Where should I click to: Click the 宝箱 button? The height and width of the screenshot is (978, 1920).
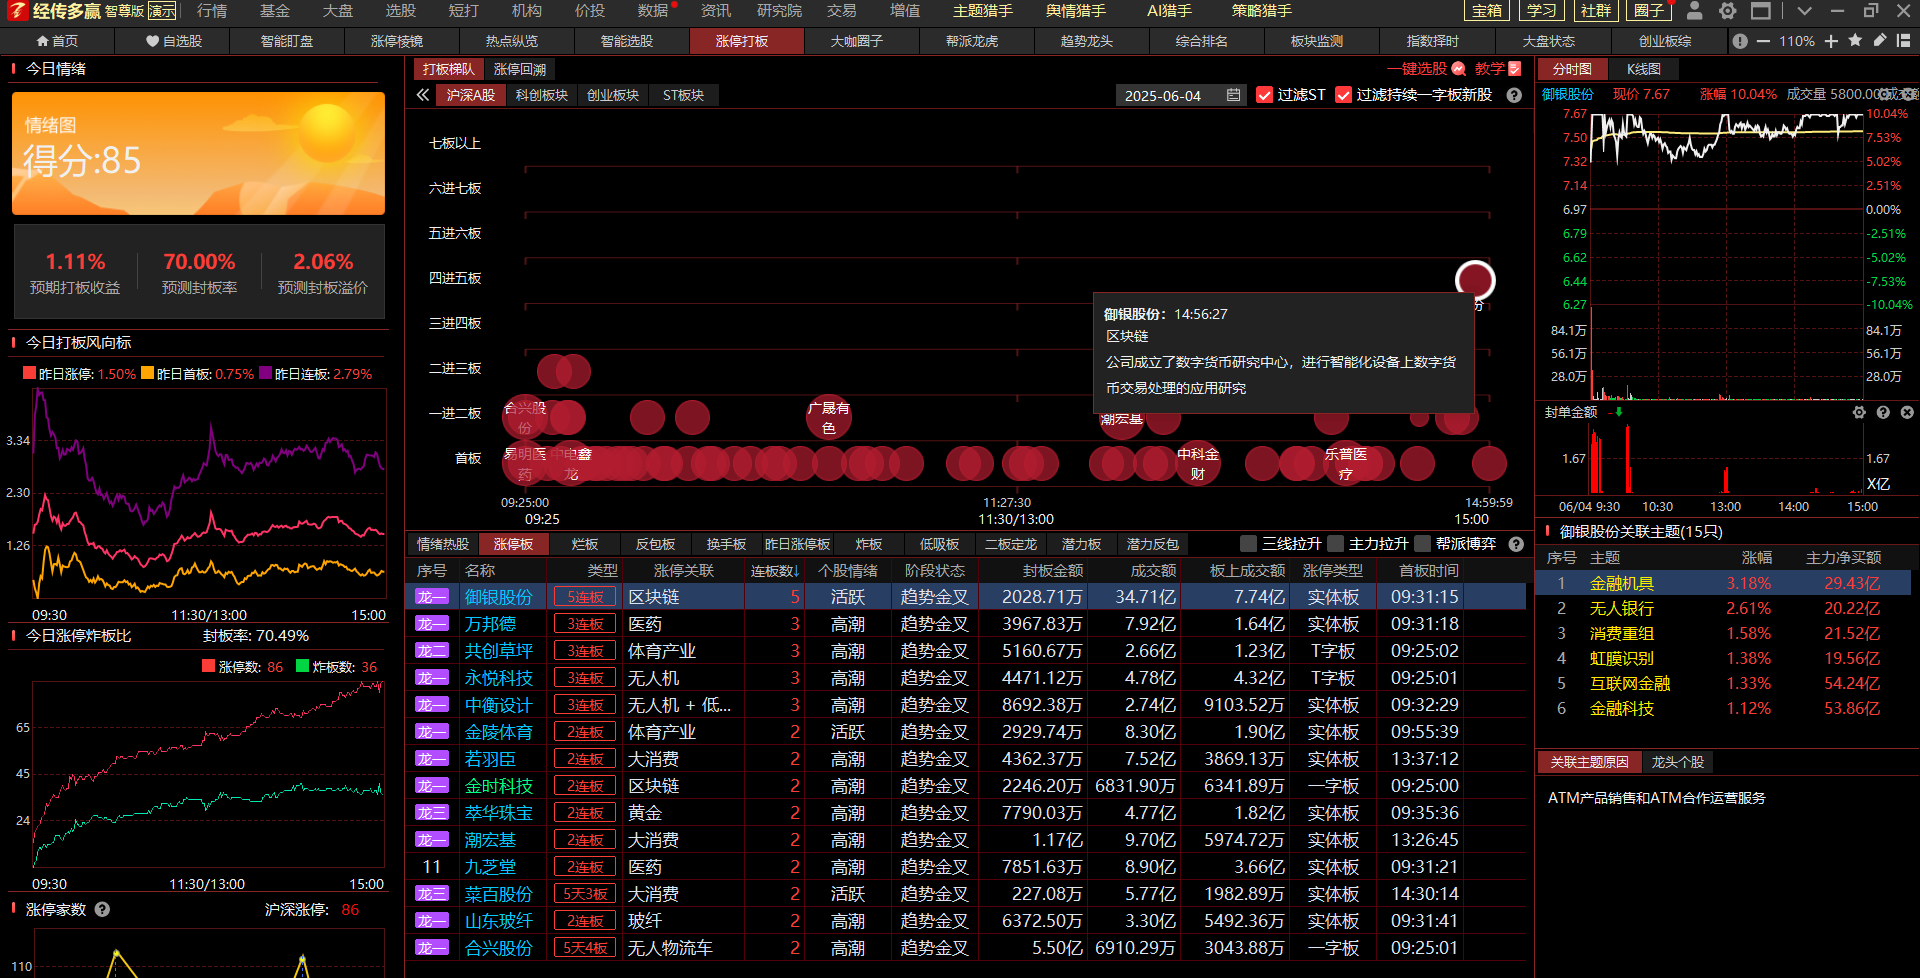pyautogui.click(x=1487, y=11)
